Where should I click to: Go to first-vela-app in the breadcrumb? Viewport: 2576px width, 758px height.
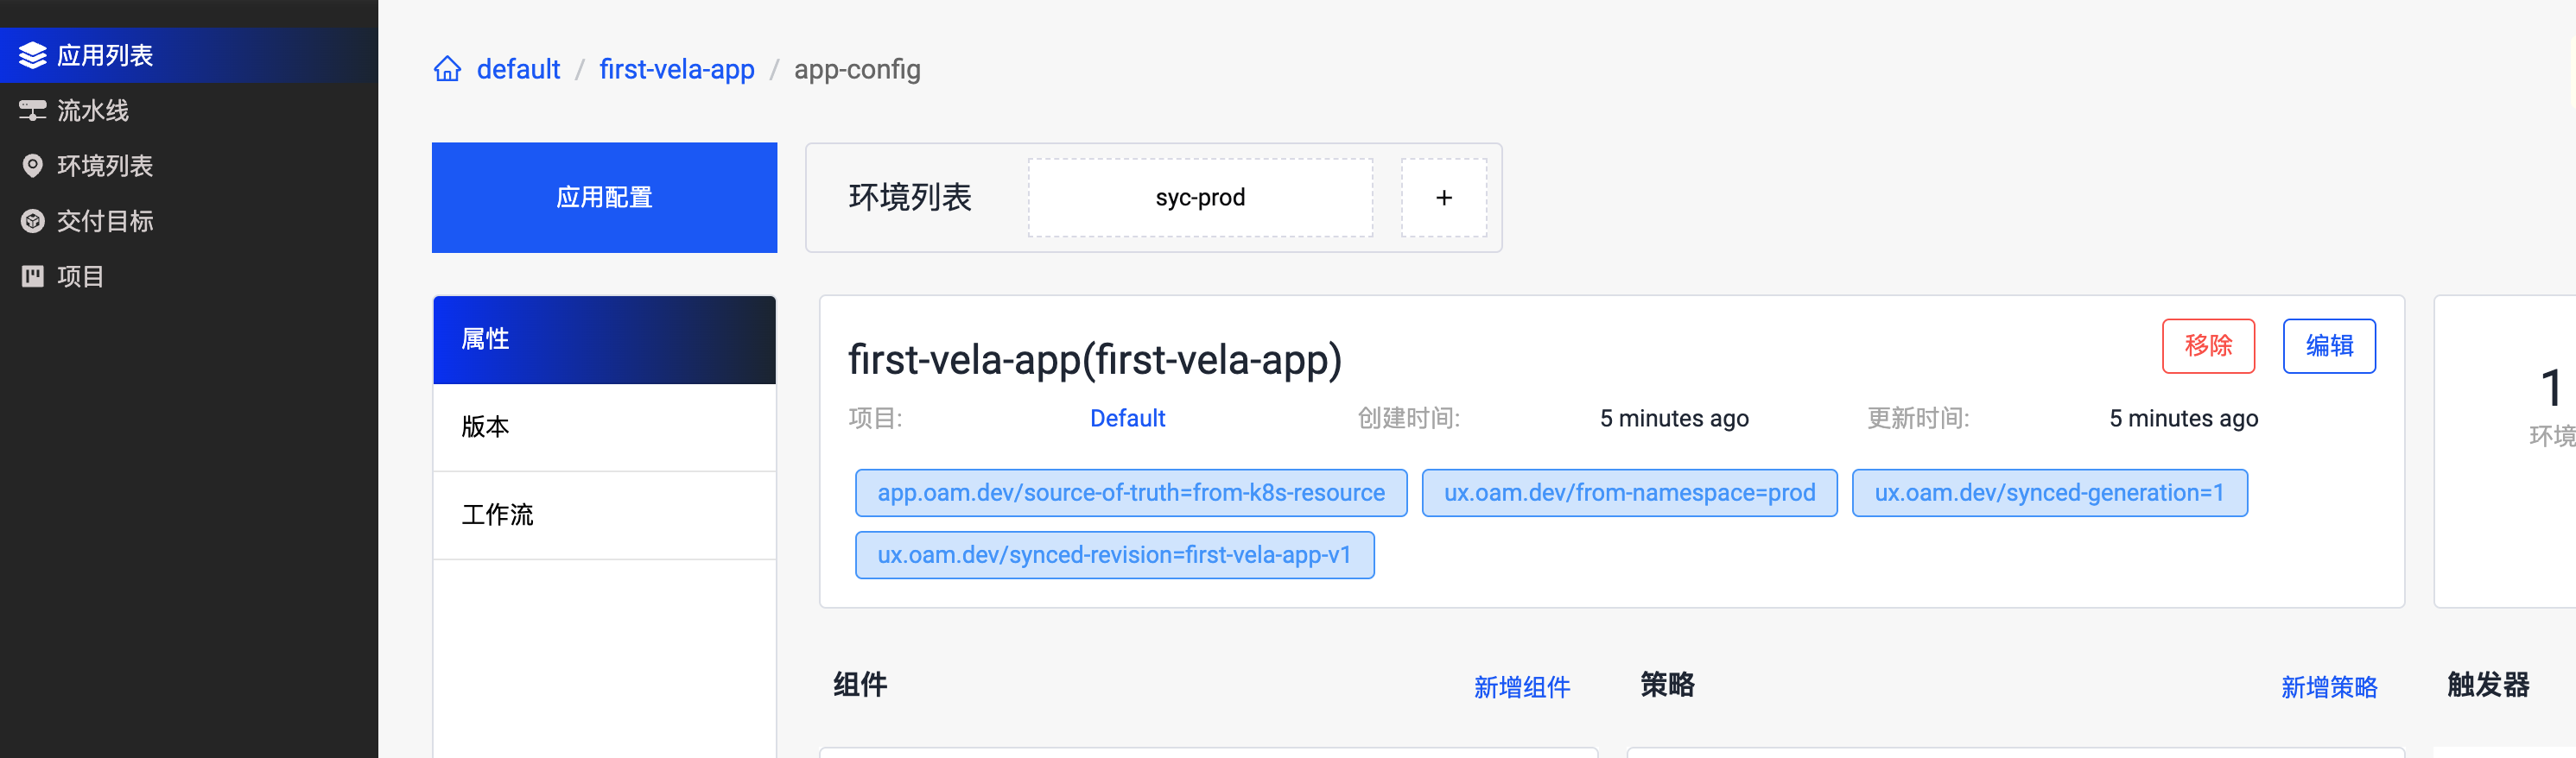677,69
